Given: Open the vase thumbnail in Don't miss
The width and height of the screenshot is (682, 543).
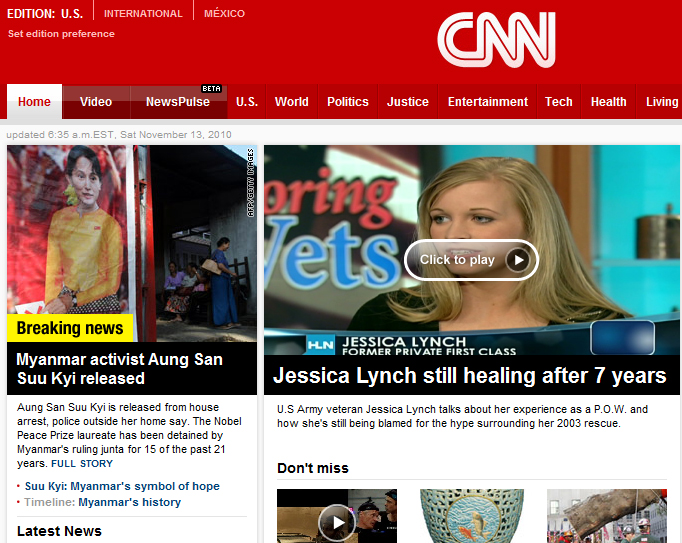Looking at the screenshot, I should coord(472,516).
